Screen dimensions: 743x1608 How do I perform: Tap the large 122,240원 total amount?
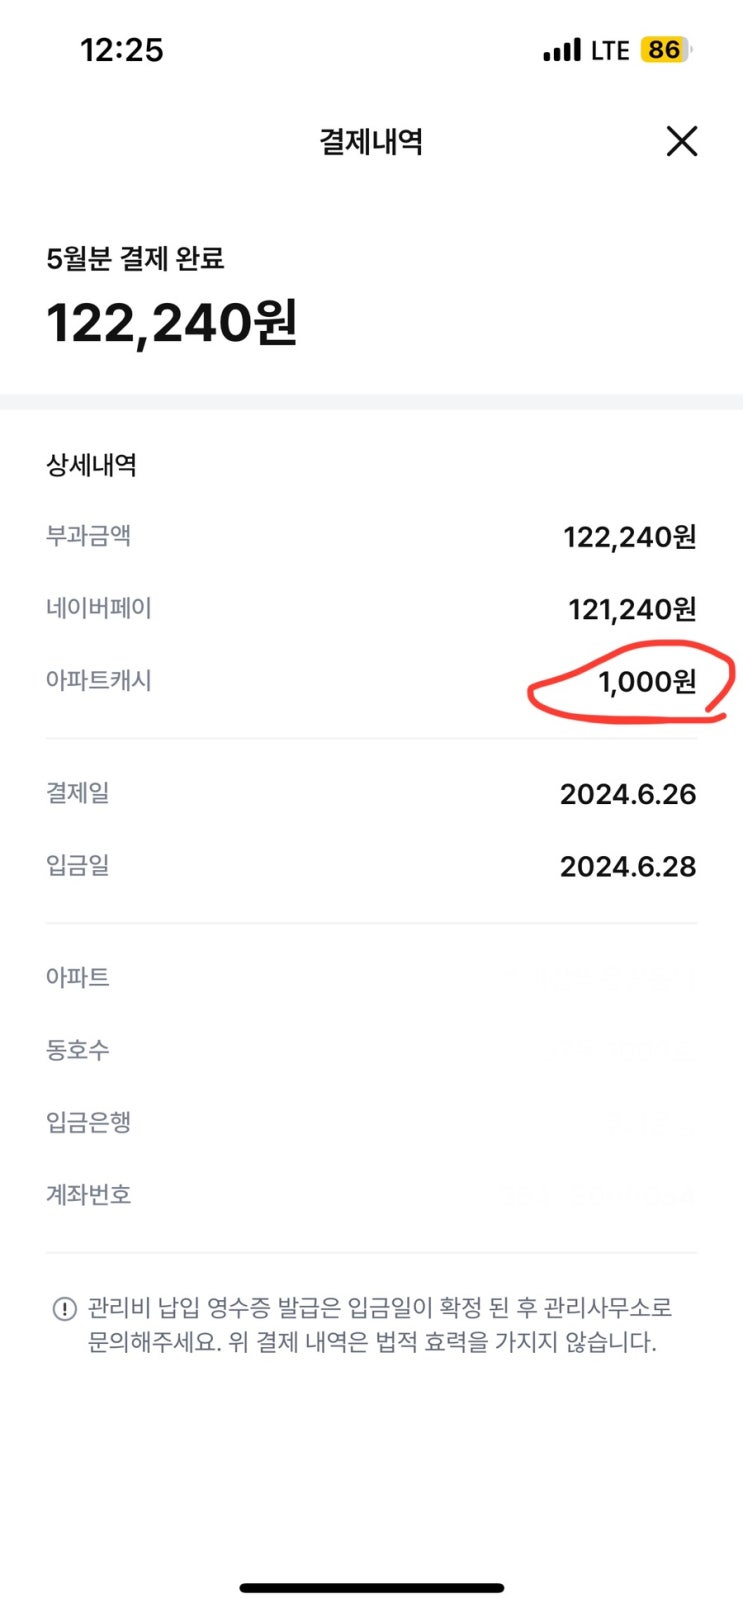pyautogui.click(x=172, y=323)
